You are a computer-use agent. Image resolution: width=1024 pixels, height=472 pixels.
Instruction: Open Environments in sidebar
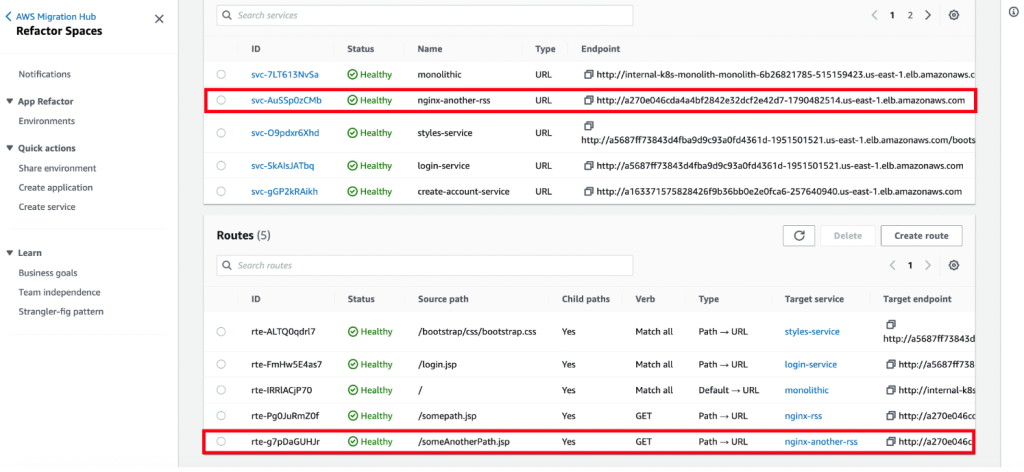(x=46, y=121)
